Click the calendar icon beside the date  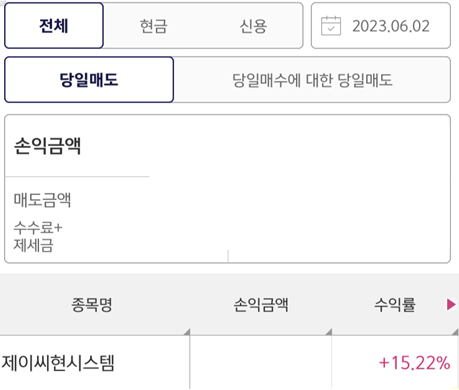tap(331, 26)
